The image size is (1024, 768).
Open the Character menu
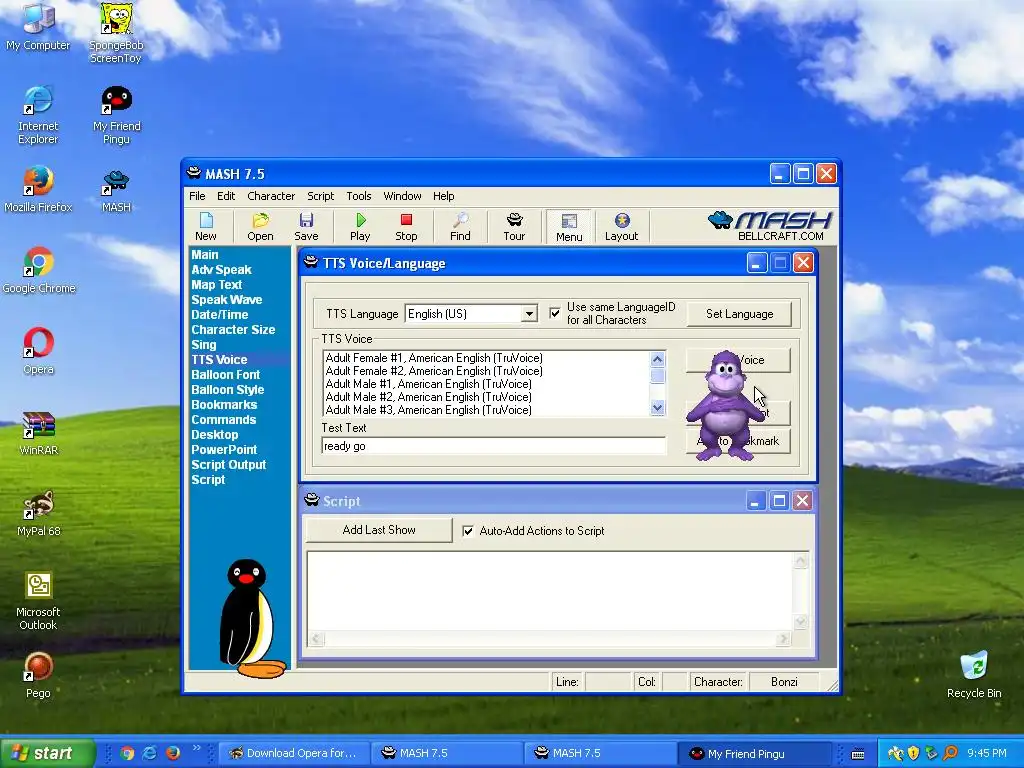[x=271, y=196]
